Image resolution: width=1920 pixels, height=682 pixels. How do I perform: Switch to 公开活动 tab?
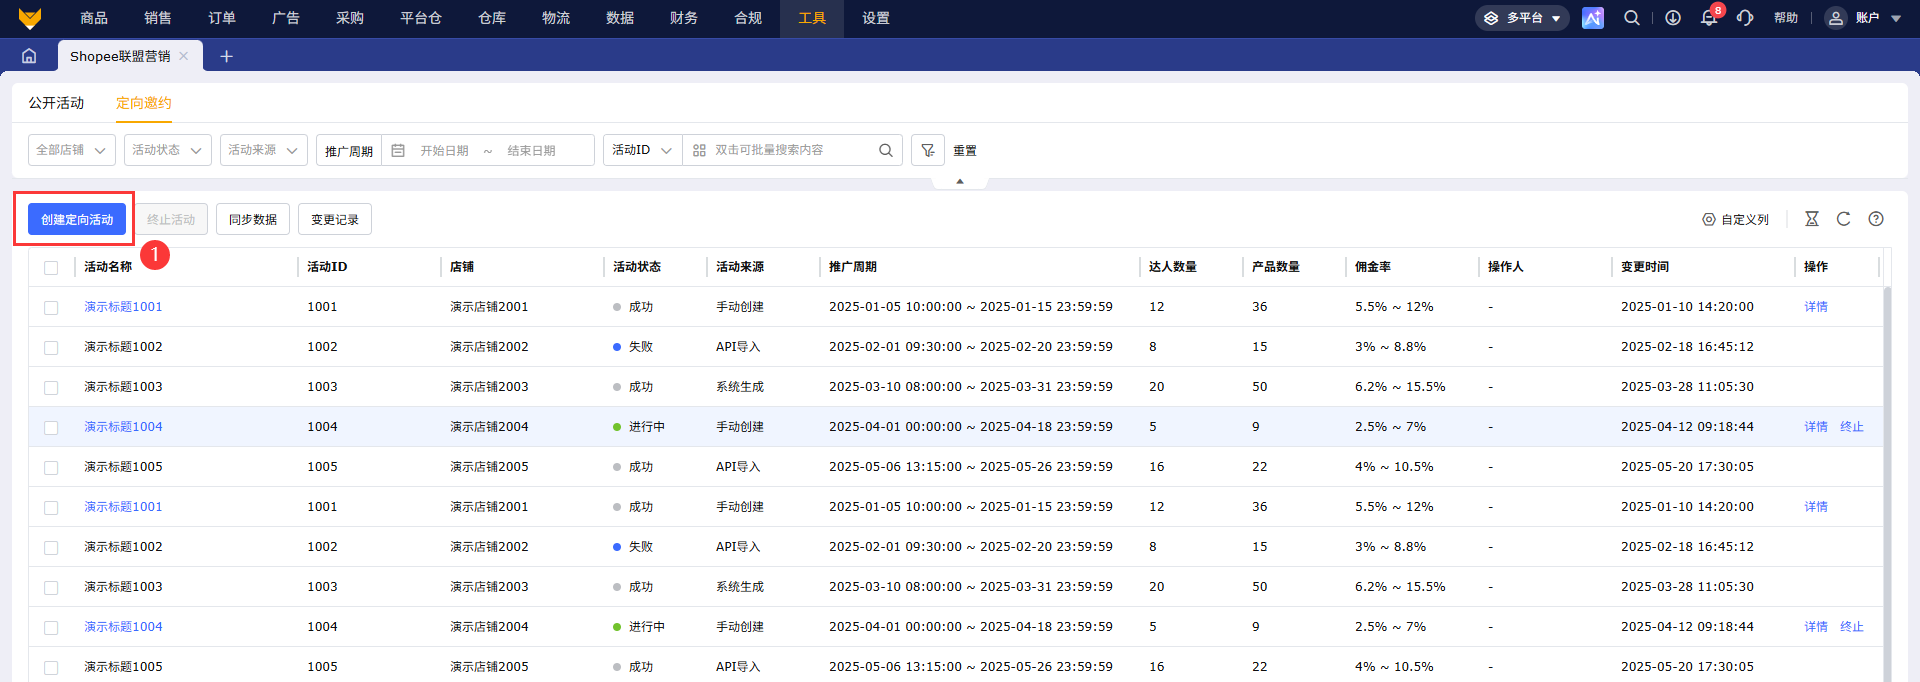pyautogui.click(x=56, y=103)
